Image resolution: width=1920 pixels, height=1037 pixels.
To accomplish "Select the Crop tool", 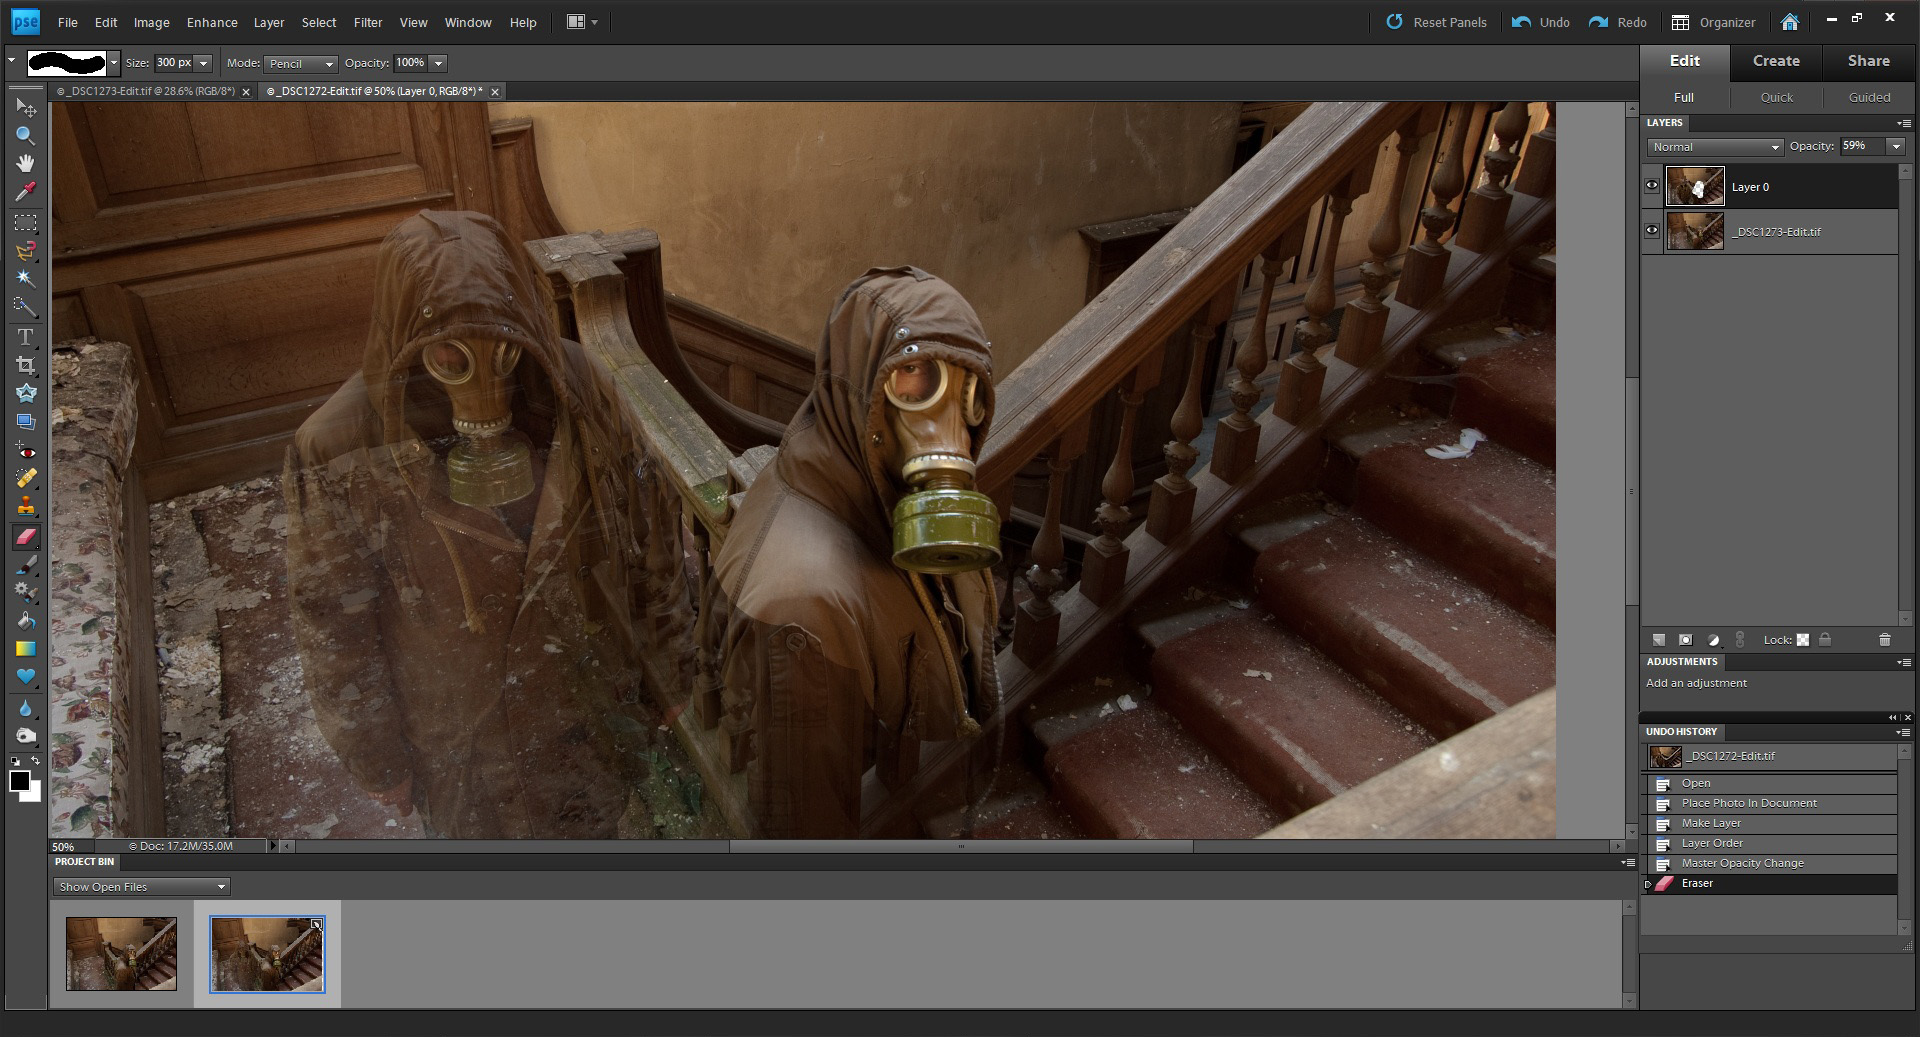I will (25, 365).
